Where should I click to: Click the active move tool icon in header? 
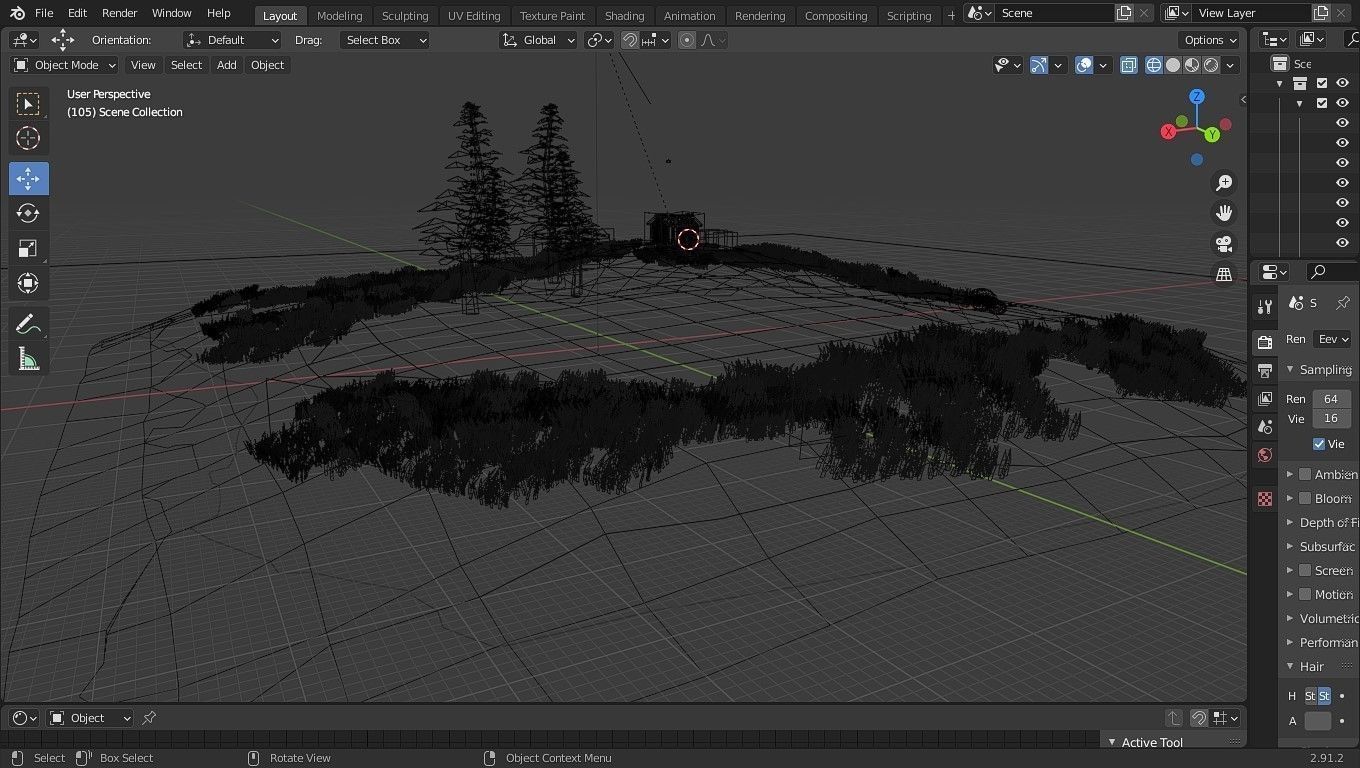pyautogui.click(x=62, y=40)
